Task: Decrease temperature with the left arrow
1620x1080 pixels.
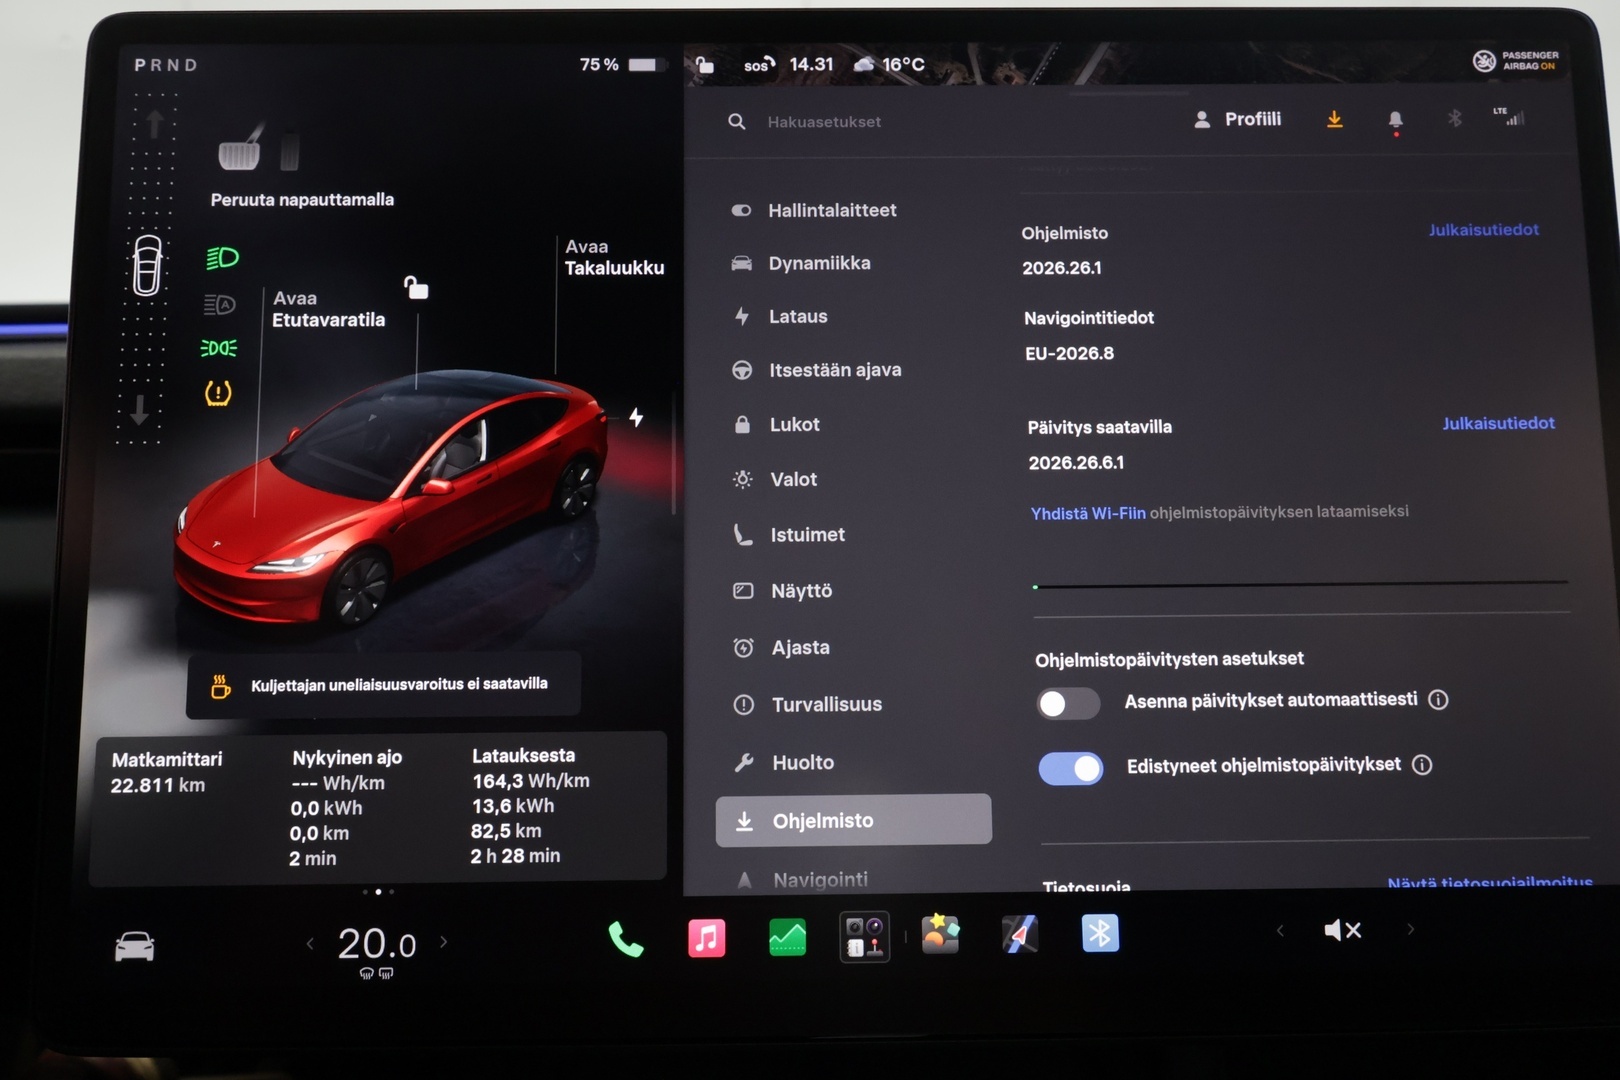Action: pos(310,943)
